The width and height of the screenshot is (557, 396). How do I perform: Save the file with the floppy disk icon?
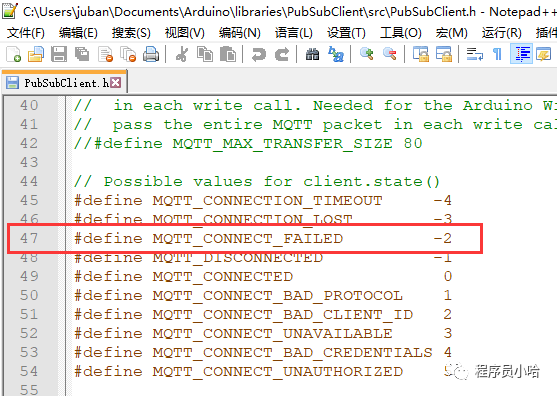(59, 54)
